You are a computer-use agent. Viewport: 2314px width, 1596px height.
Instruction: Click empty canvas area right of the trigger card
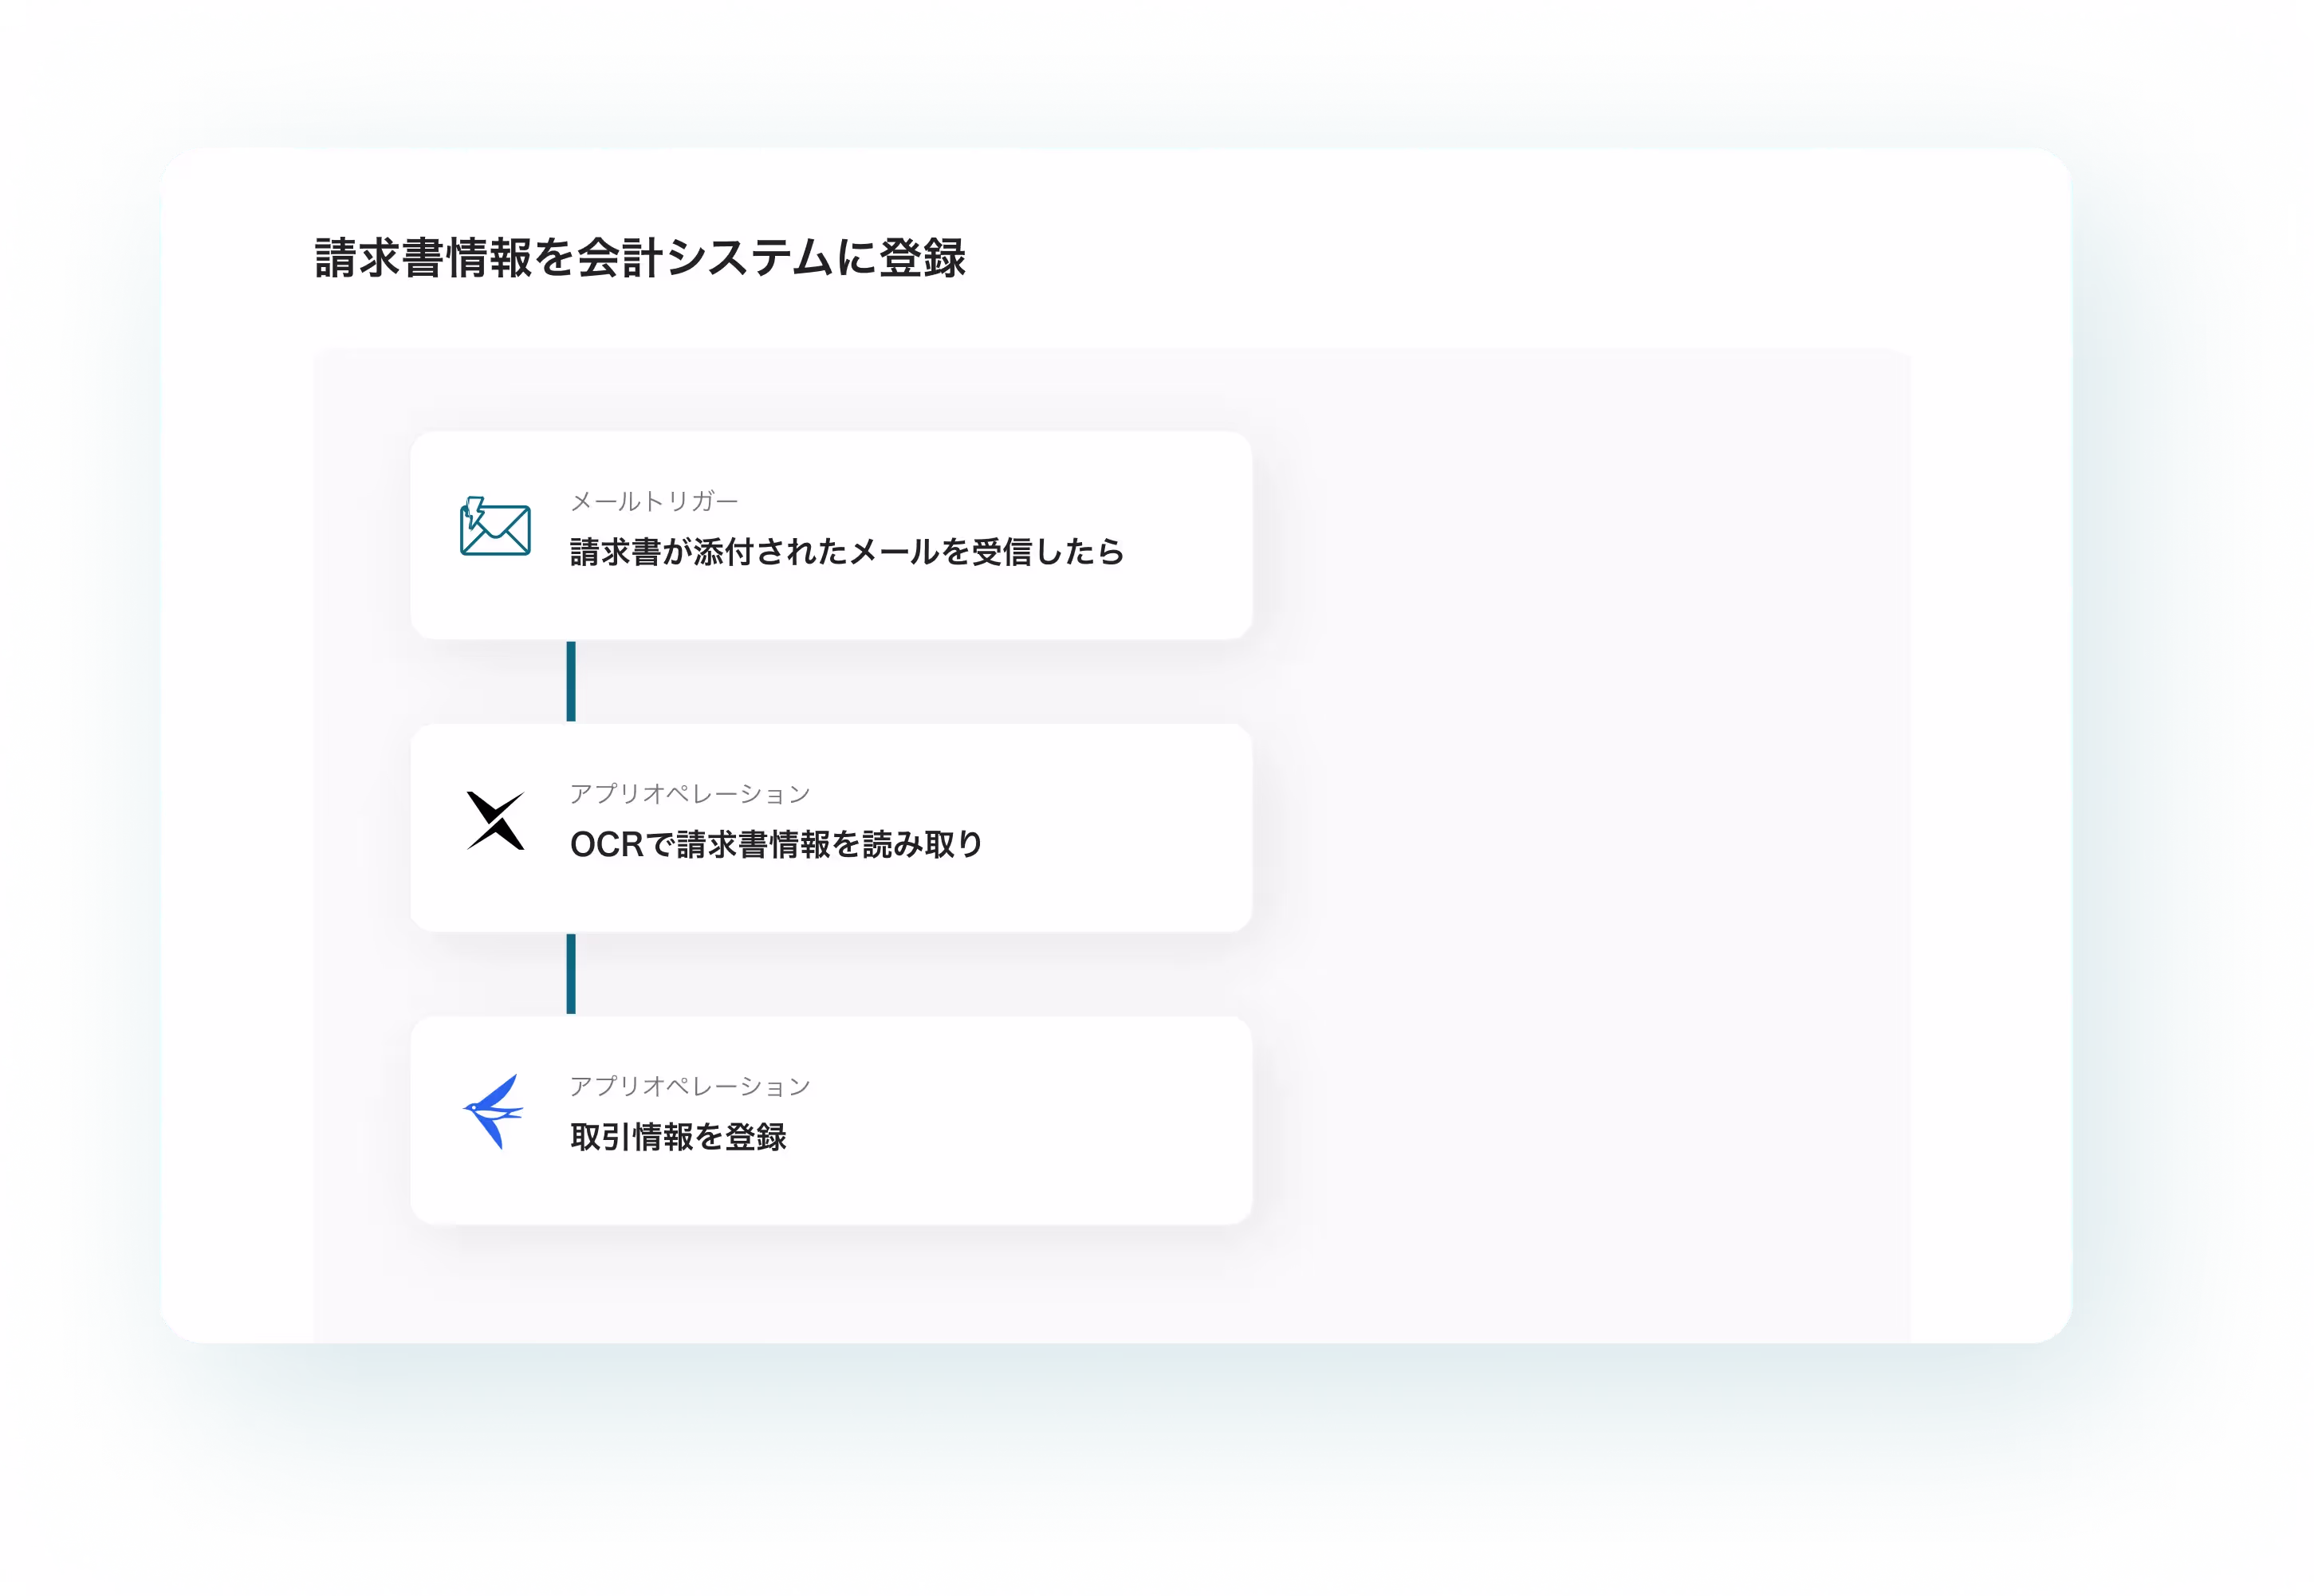coord(1580,536)
